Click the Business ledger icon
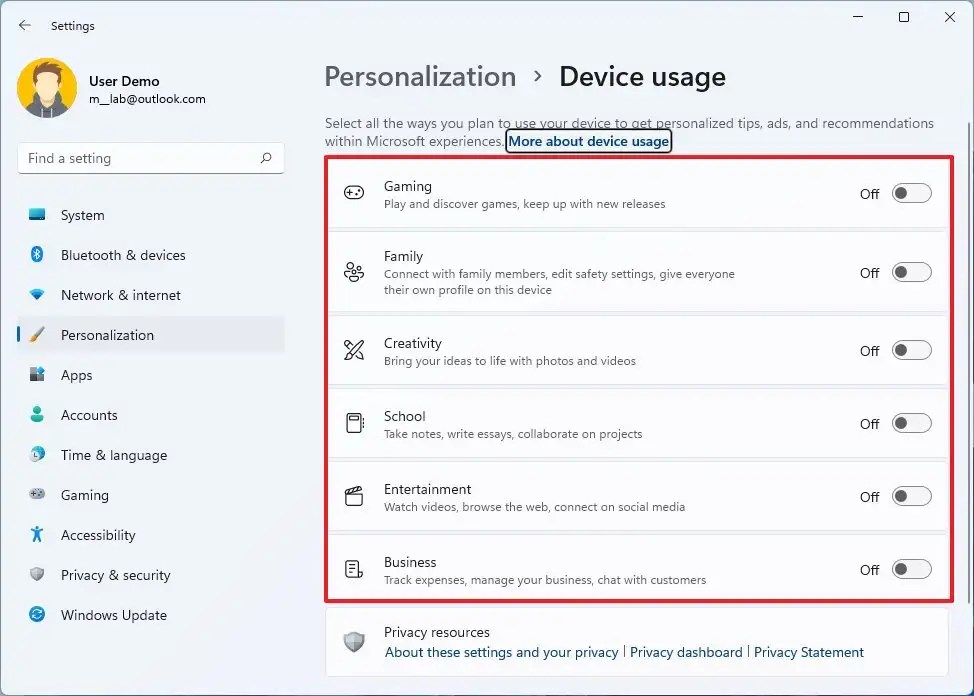The width and height of the screenshot is (974, 696). pyautogui.click(x=353, y=568)
